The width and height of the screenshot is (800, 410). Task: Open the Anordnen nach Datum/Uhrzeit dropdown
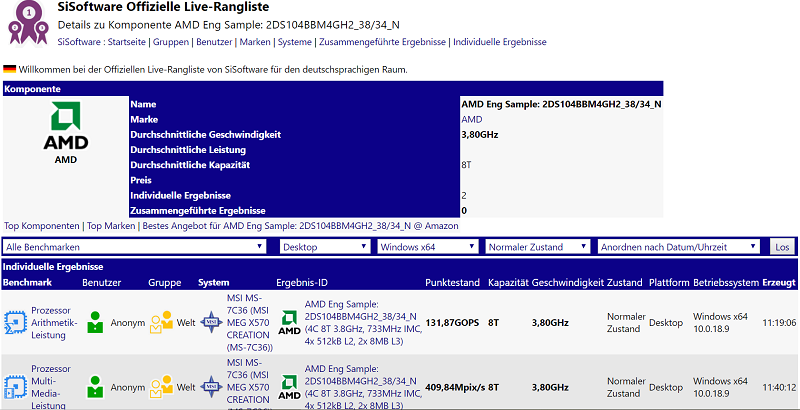coord(679,247)
